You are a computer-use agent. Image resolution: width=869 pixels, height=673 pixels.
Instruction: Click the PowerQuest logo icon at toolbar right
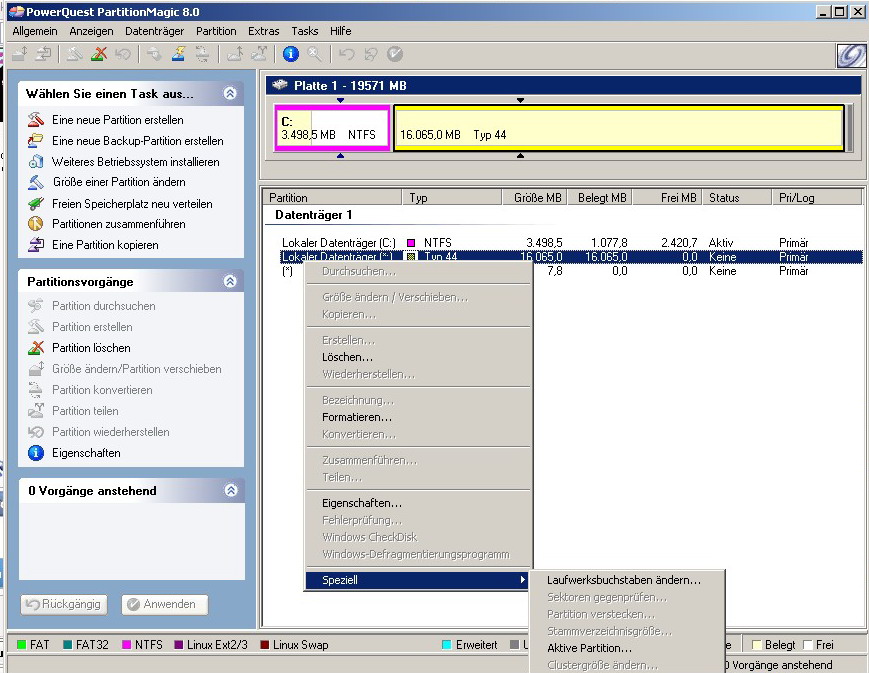pos(850,55)
